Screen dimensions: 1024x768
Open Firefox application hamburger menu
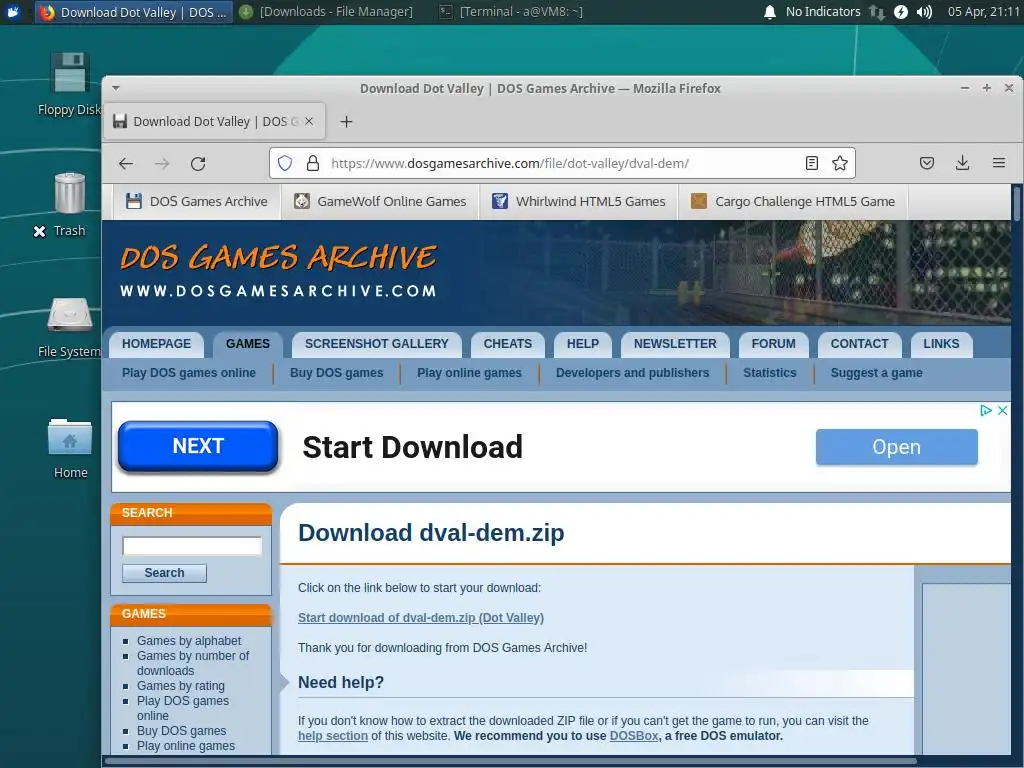click(x=999, y=163)
